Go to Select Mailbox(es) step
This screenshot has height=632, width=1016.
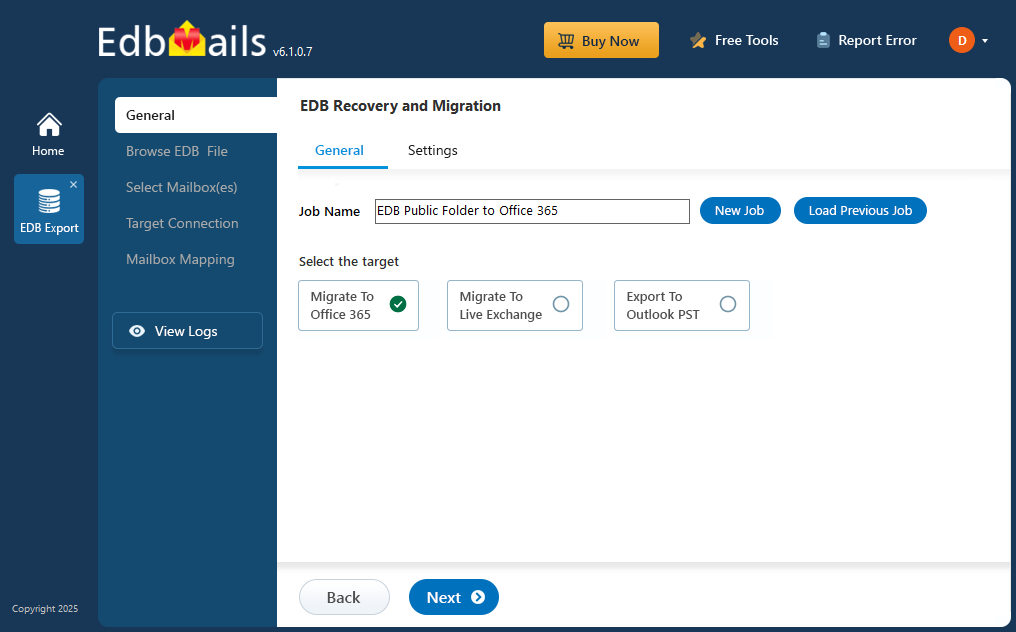coord(181,187)
